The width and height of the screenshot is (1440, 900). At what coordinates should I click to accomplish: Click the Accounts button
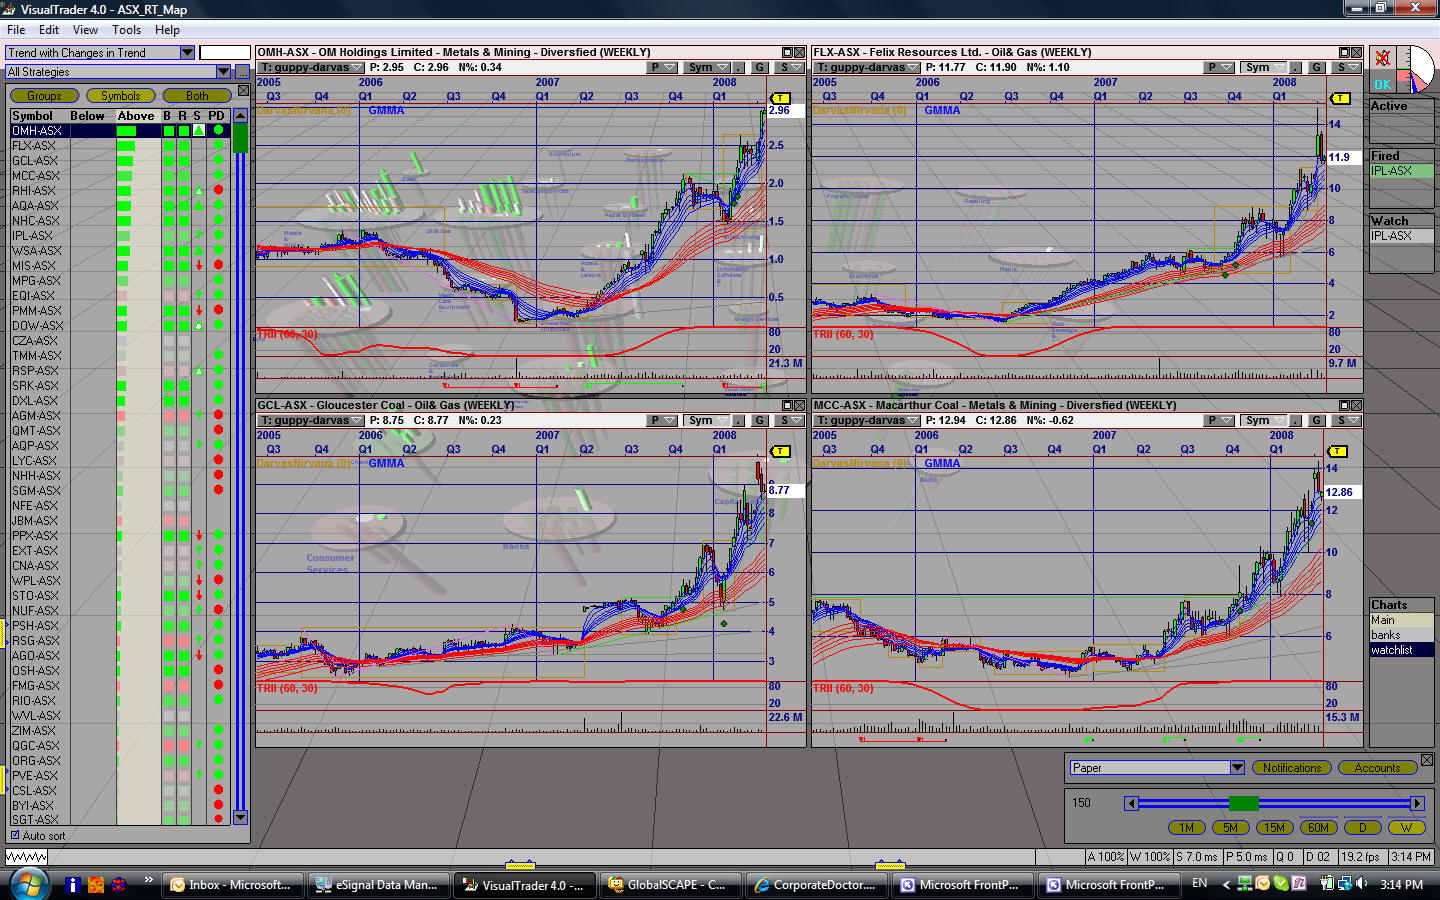(x=1377, y=768)
